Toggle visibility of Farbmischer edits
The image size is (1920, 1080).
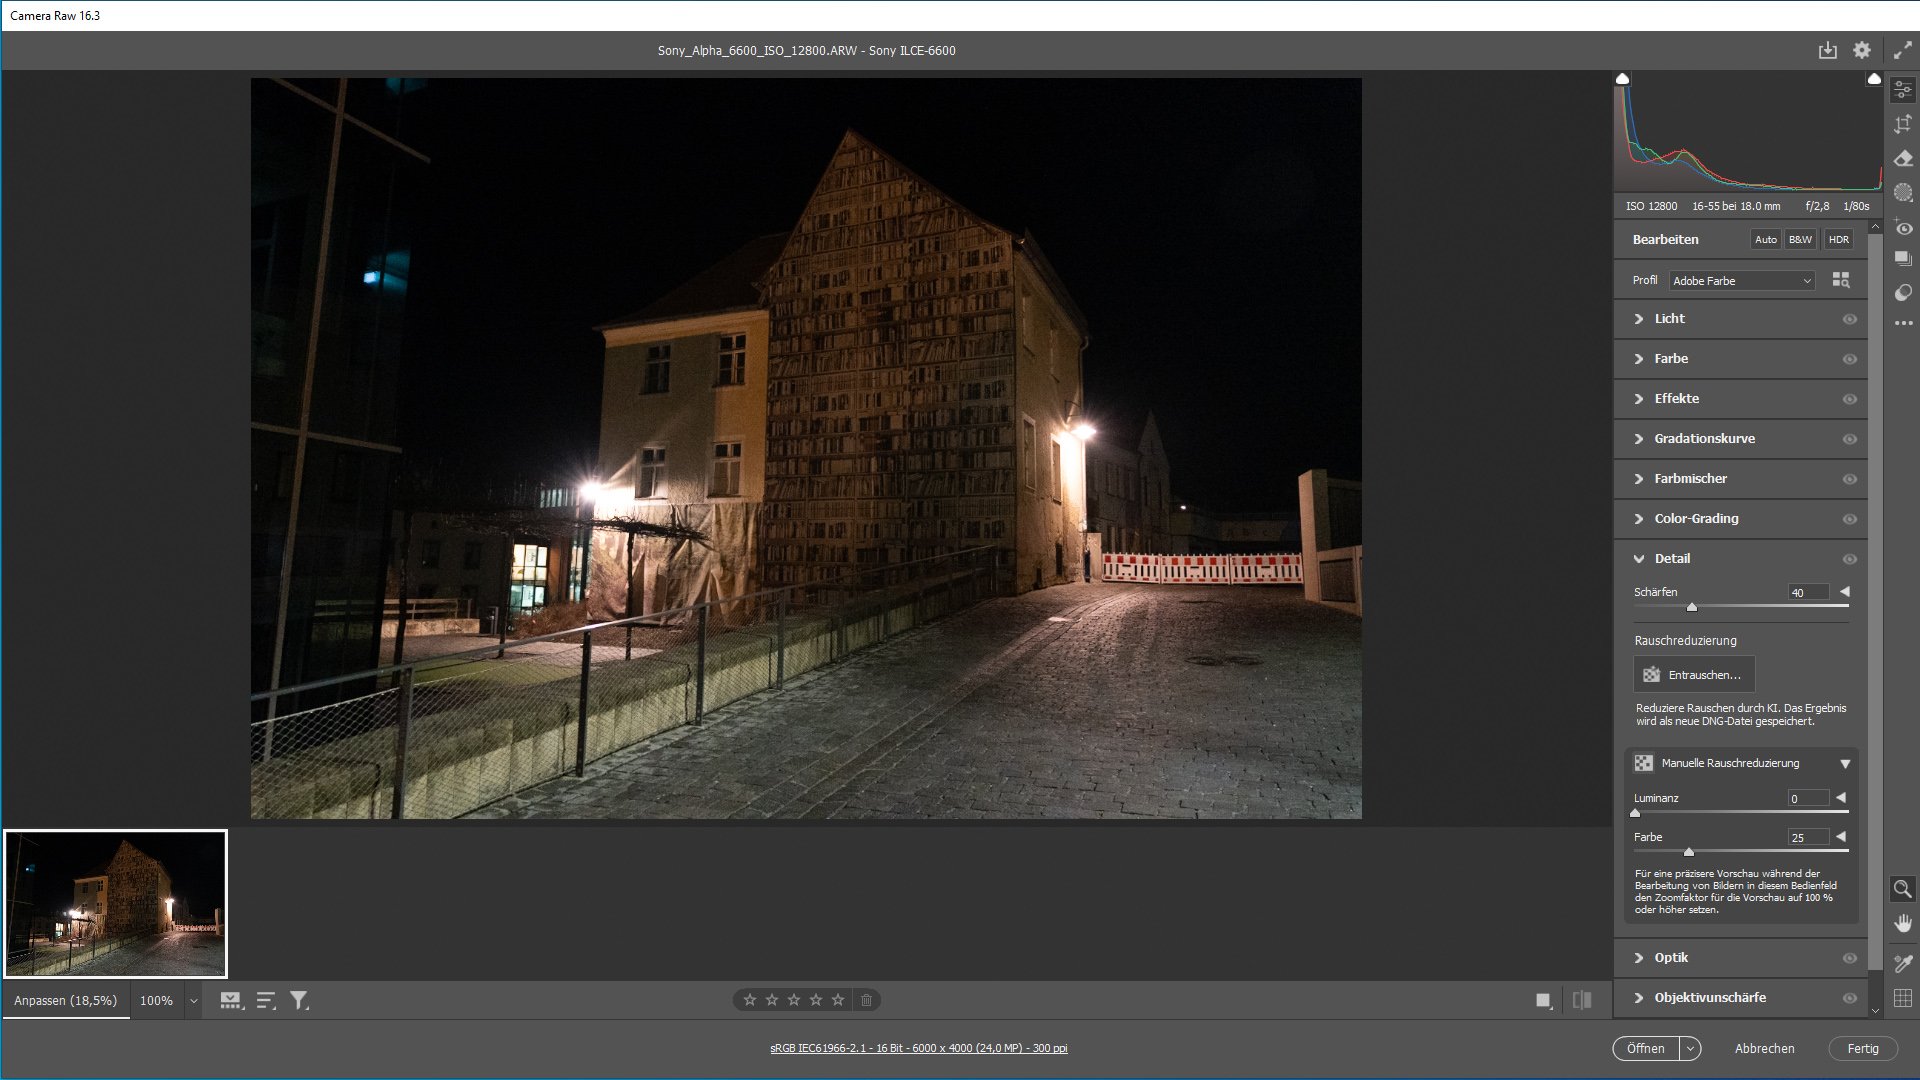1849,479
